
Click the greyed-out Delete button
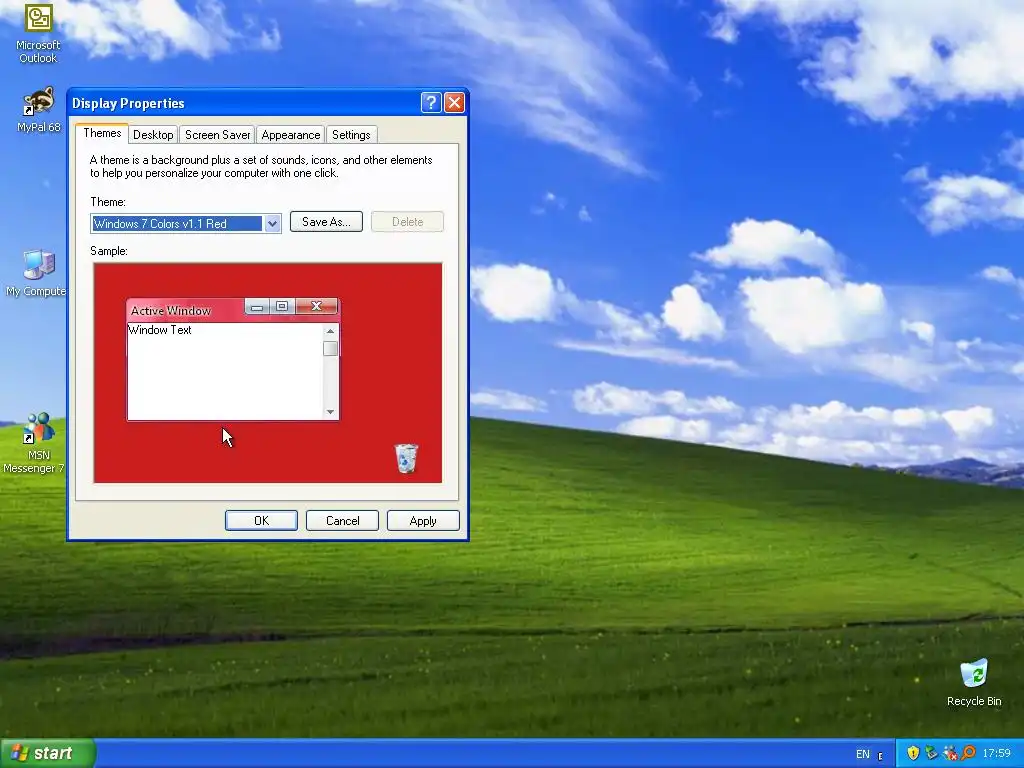[x=408, y=222]
